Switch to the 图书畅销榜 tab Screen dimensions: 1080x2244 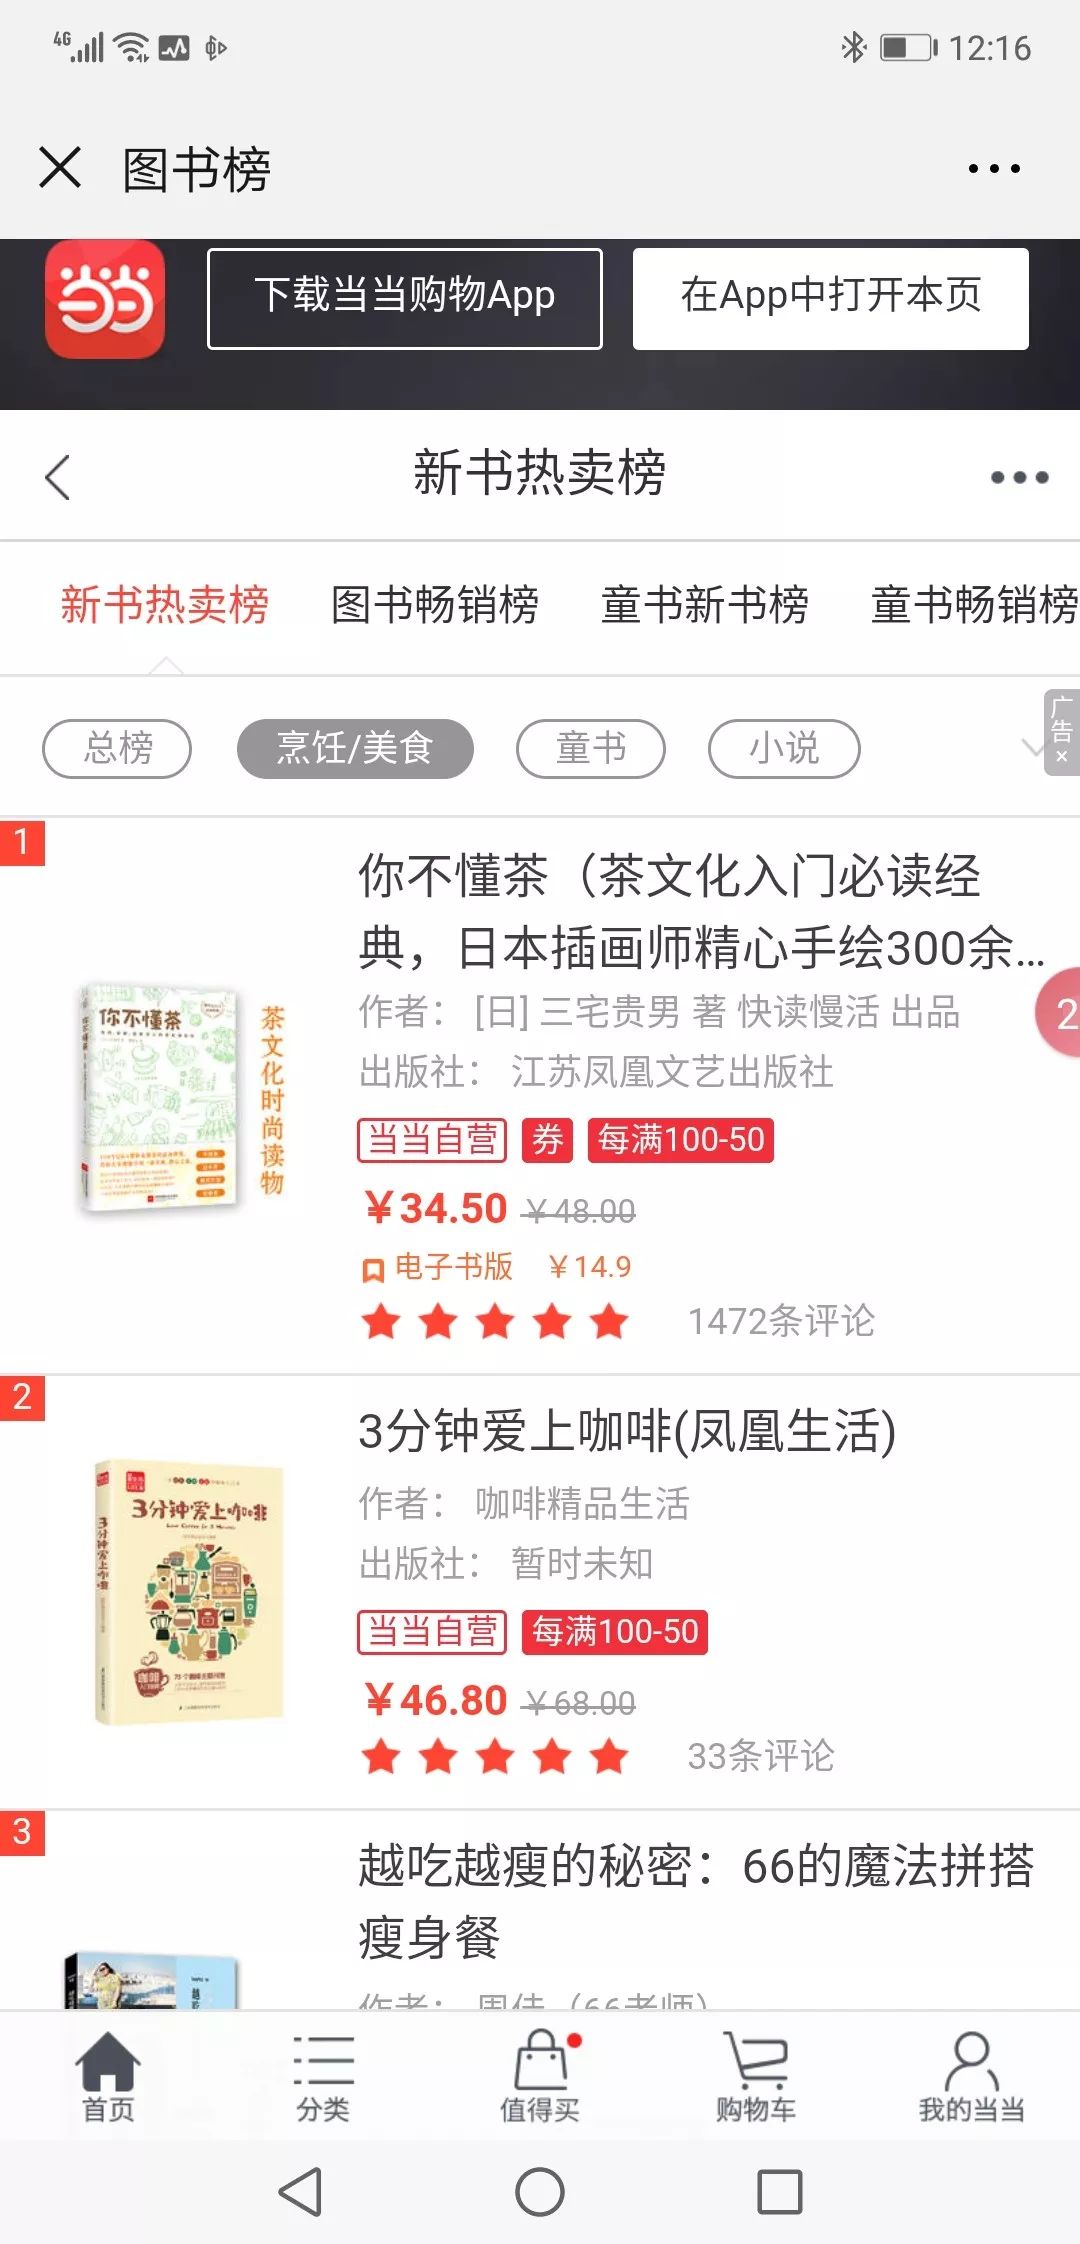pos(435,605)
